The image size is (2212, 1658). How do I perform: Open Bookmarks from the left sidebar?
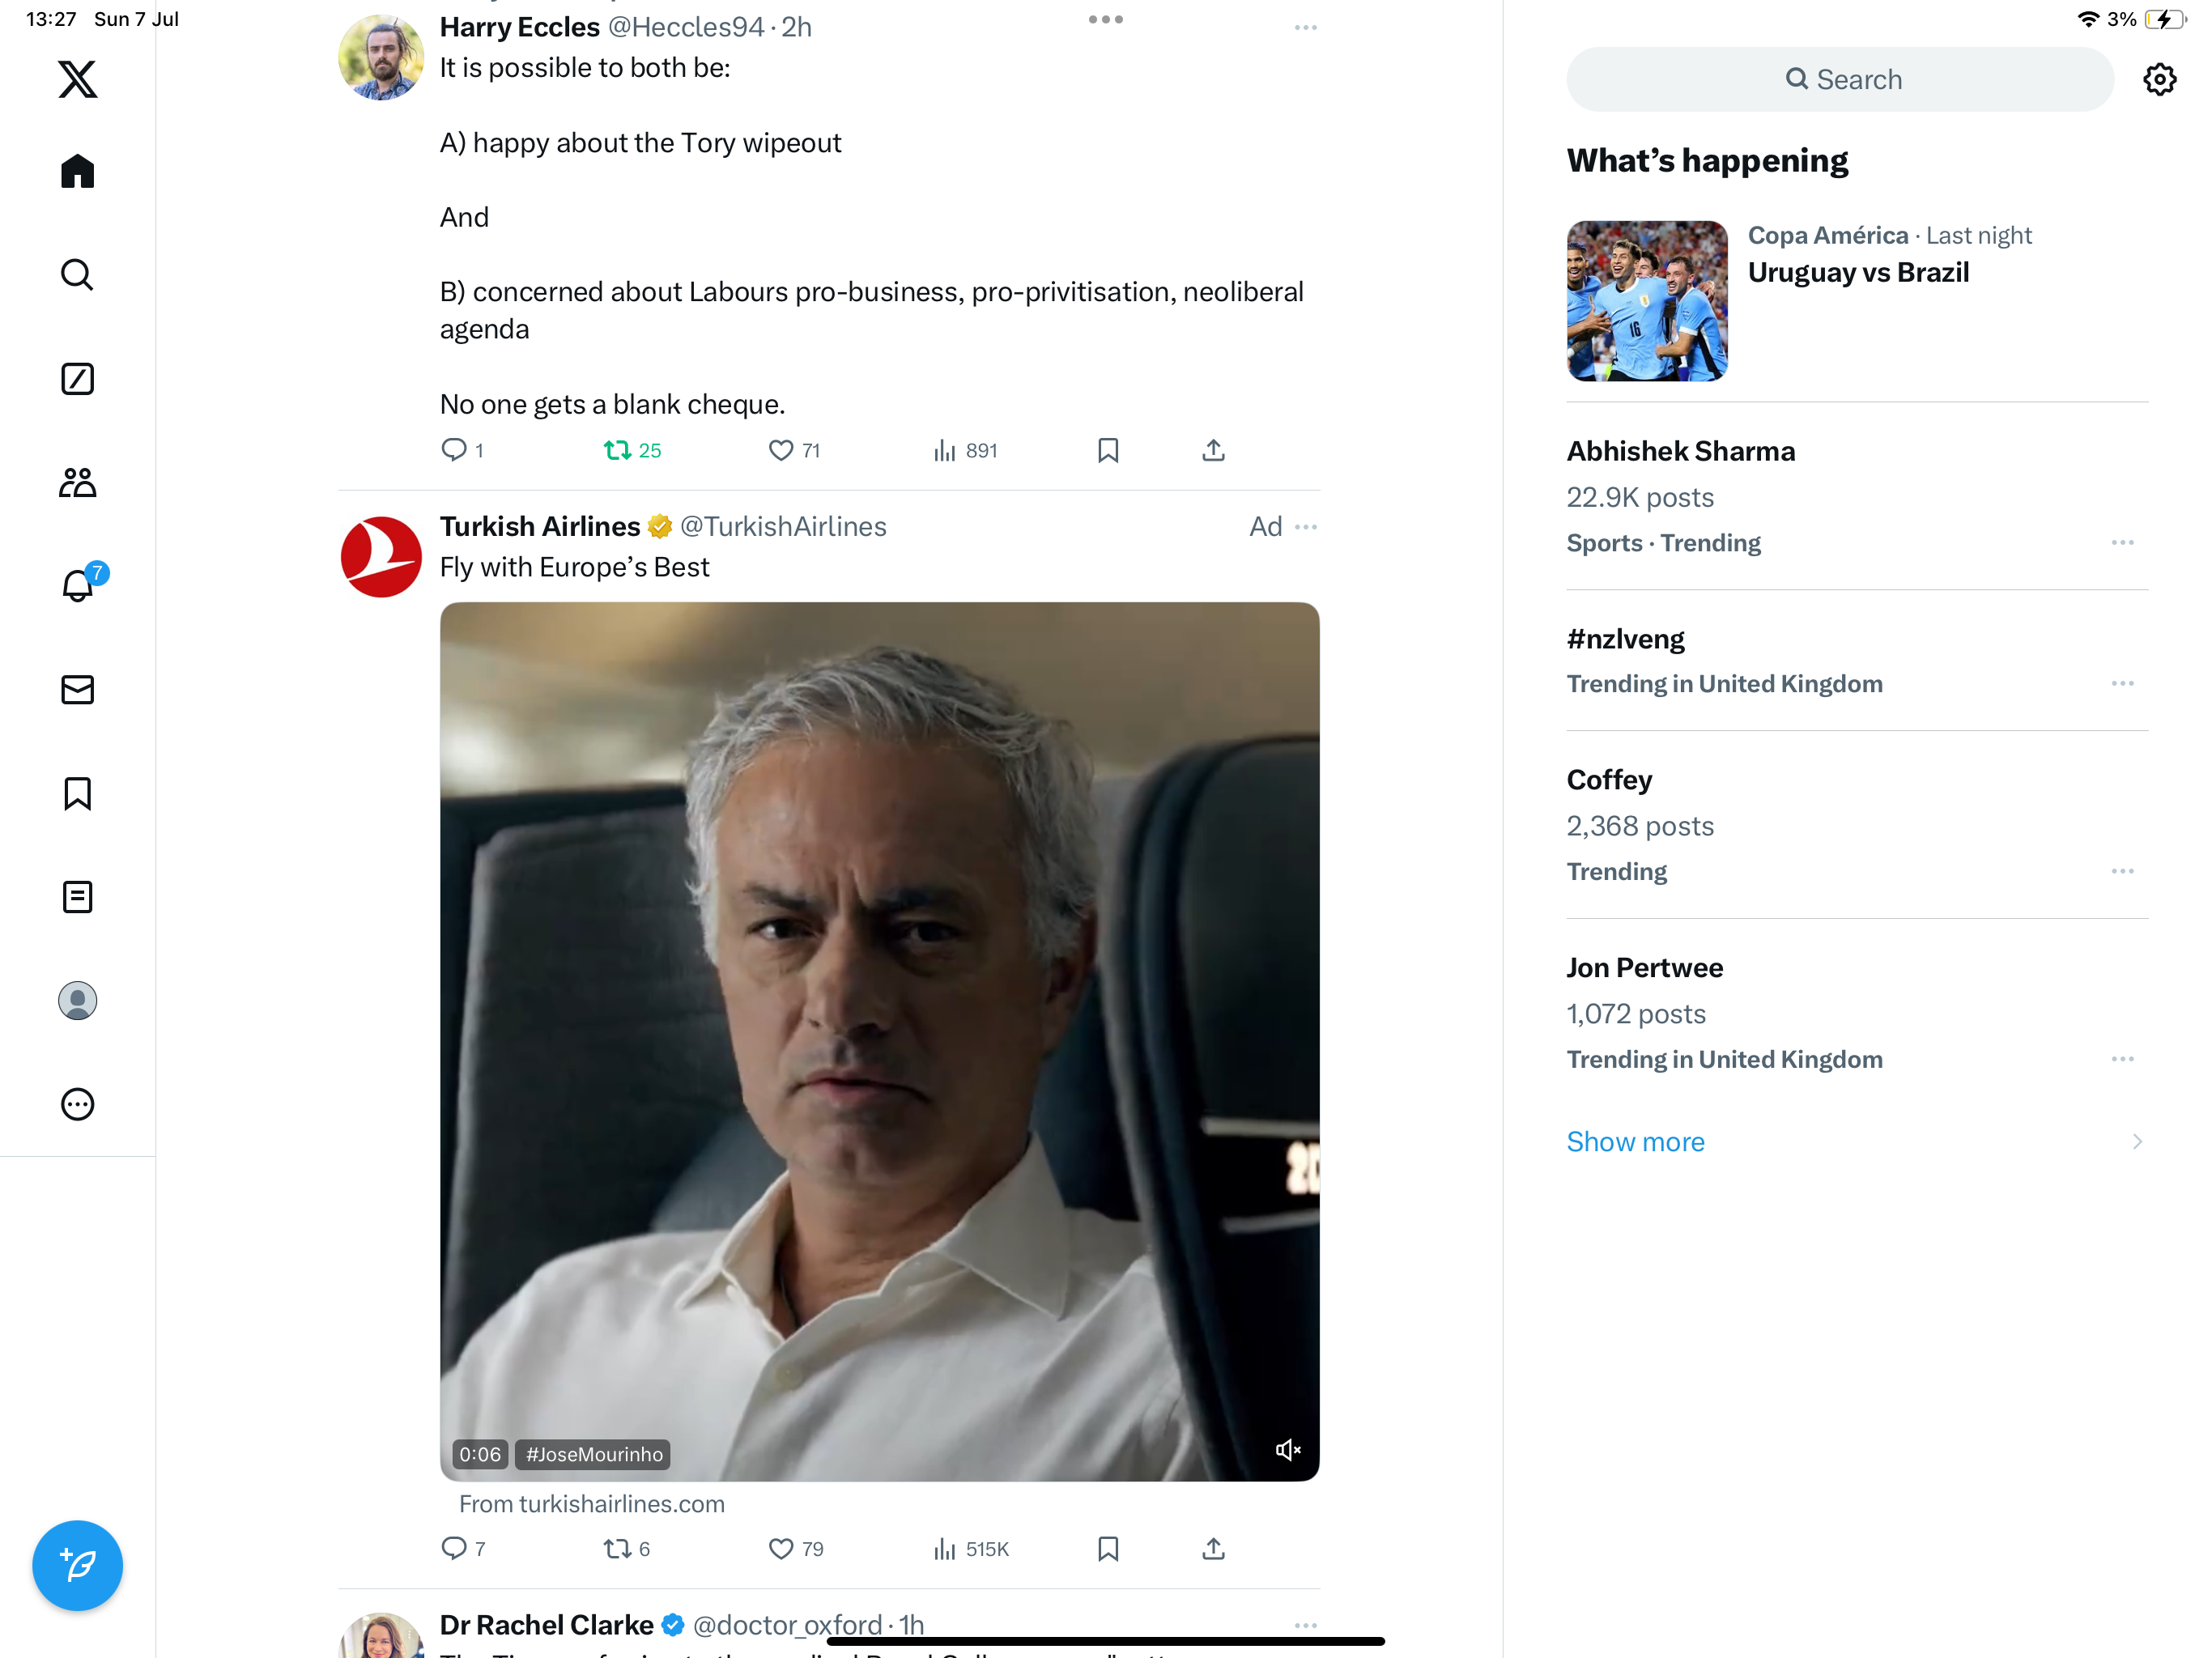(x=77, y=794)
